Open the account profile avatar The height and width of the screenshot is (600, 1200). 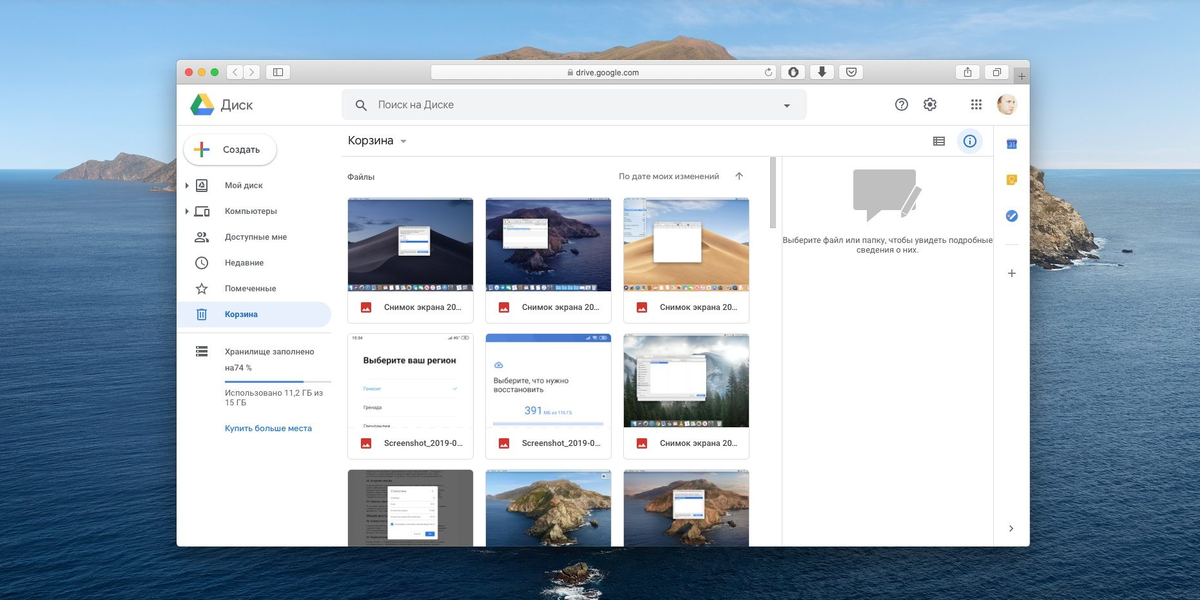tap(1007, 105)
